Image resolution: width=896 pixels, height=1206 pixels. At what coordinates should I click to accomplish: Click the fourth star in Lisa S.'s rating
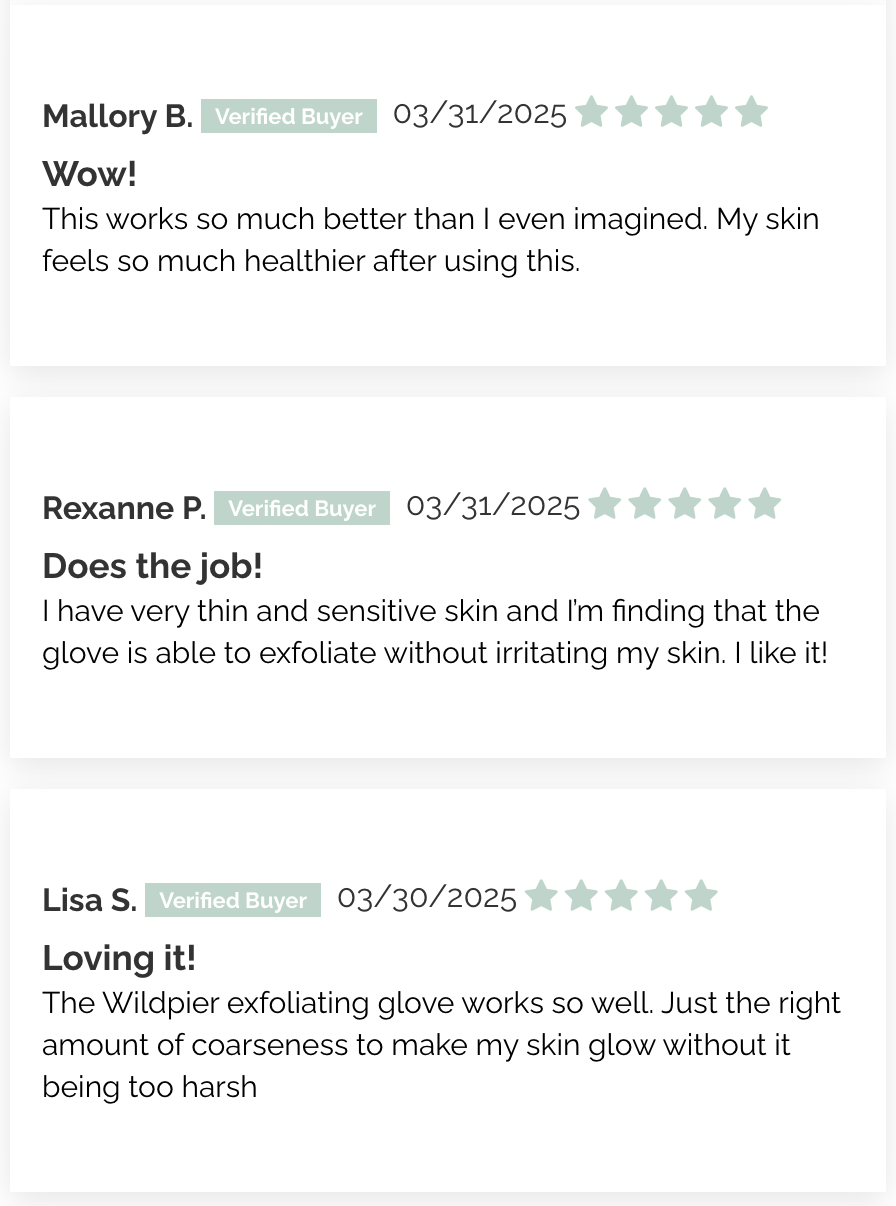coord(661,896)
